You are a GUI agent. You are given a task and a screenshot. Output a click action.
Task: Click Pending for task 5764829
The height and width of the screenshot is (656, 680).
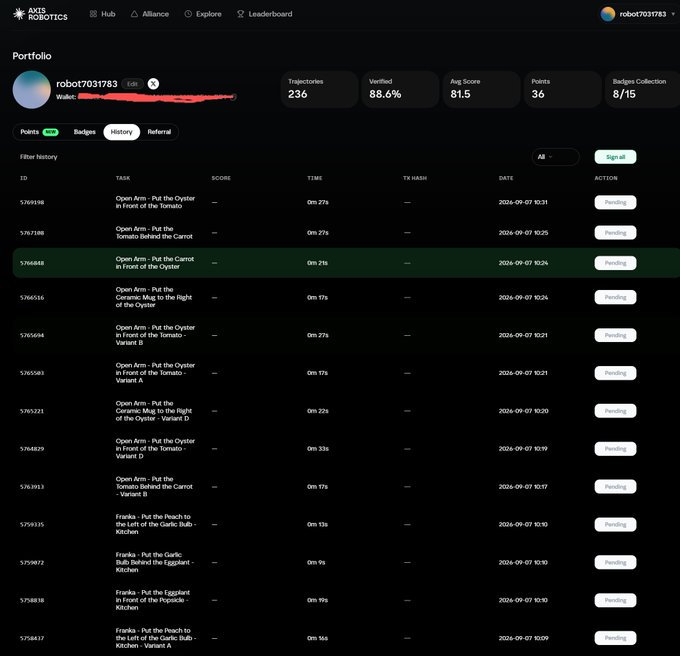click(615, 449)
